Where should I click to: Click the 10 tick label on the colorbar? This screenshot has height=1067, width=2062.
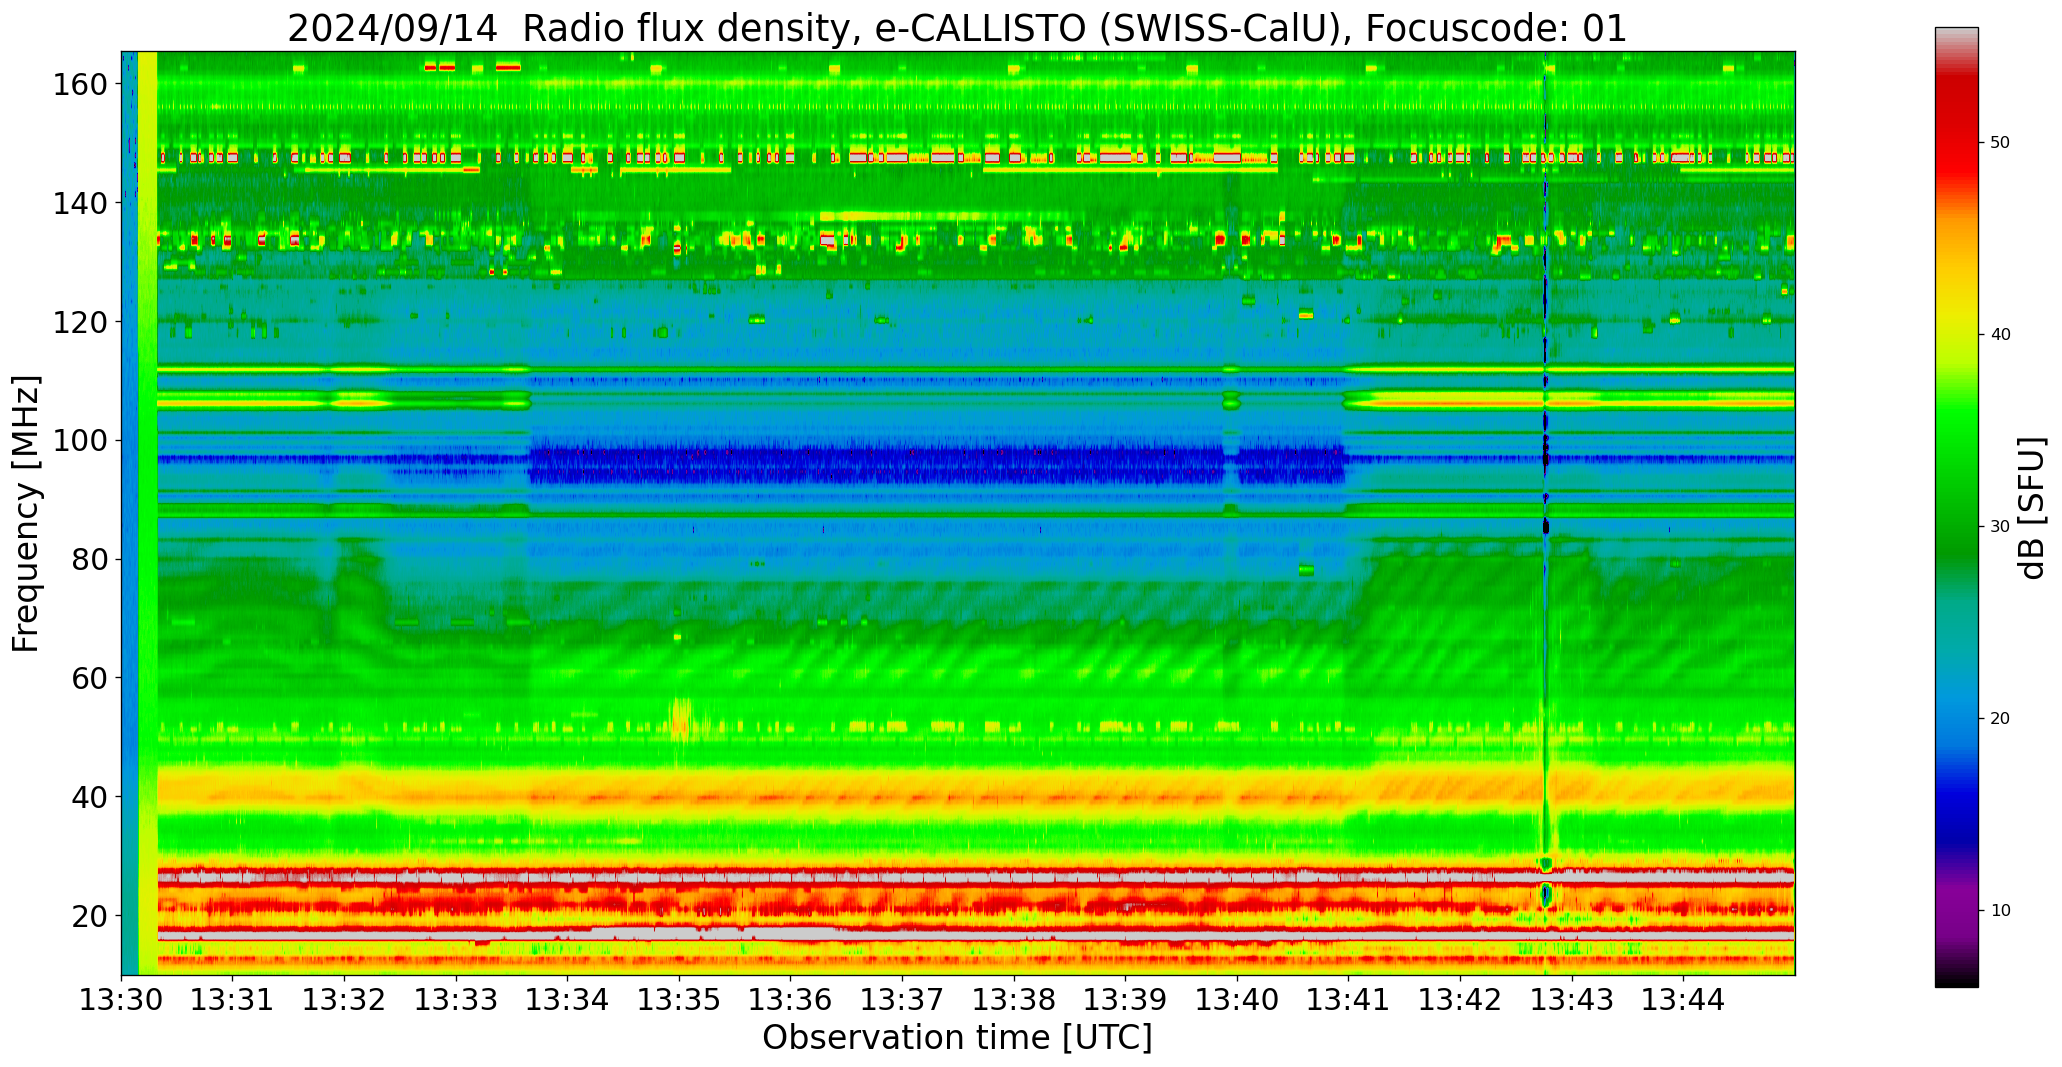click(2000, 911)
